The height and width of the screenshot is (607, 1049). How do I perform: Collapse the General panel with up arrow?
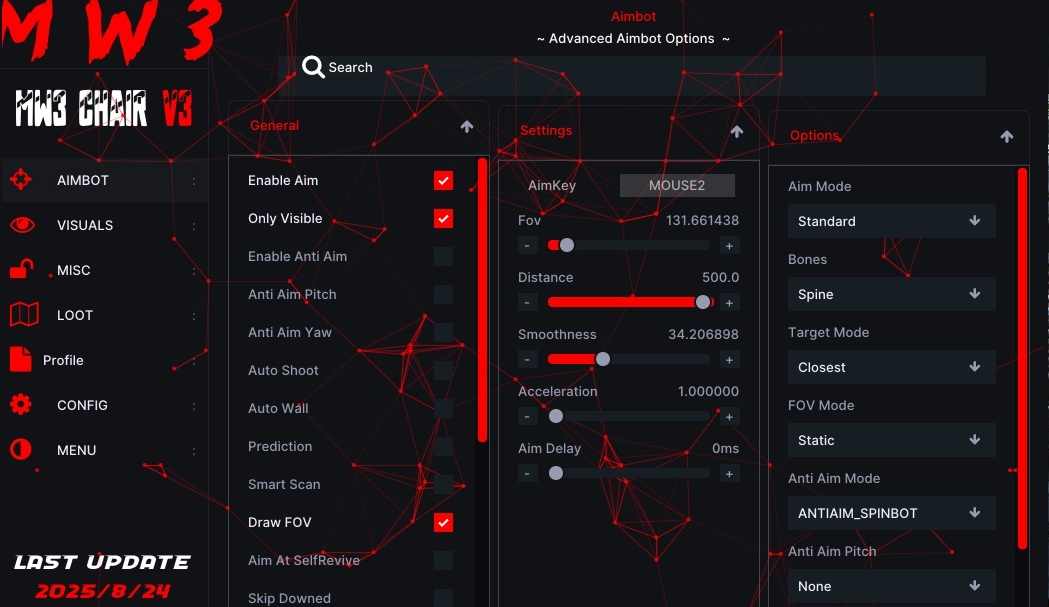[467, 127]
